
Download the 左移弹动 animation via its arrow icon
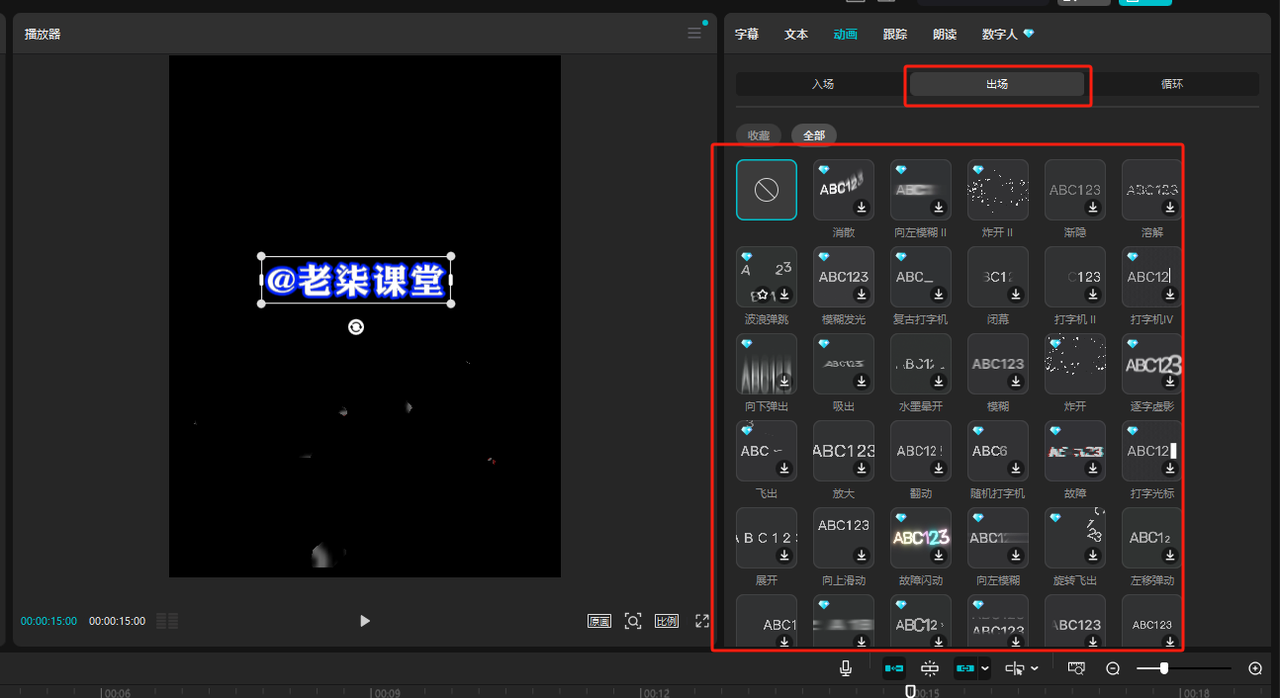pyautogui.click(x=1170, y=556)
